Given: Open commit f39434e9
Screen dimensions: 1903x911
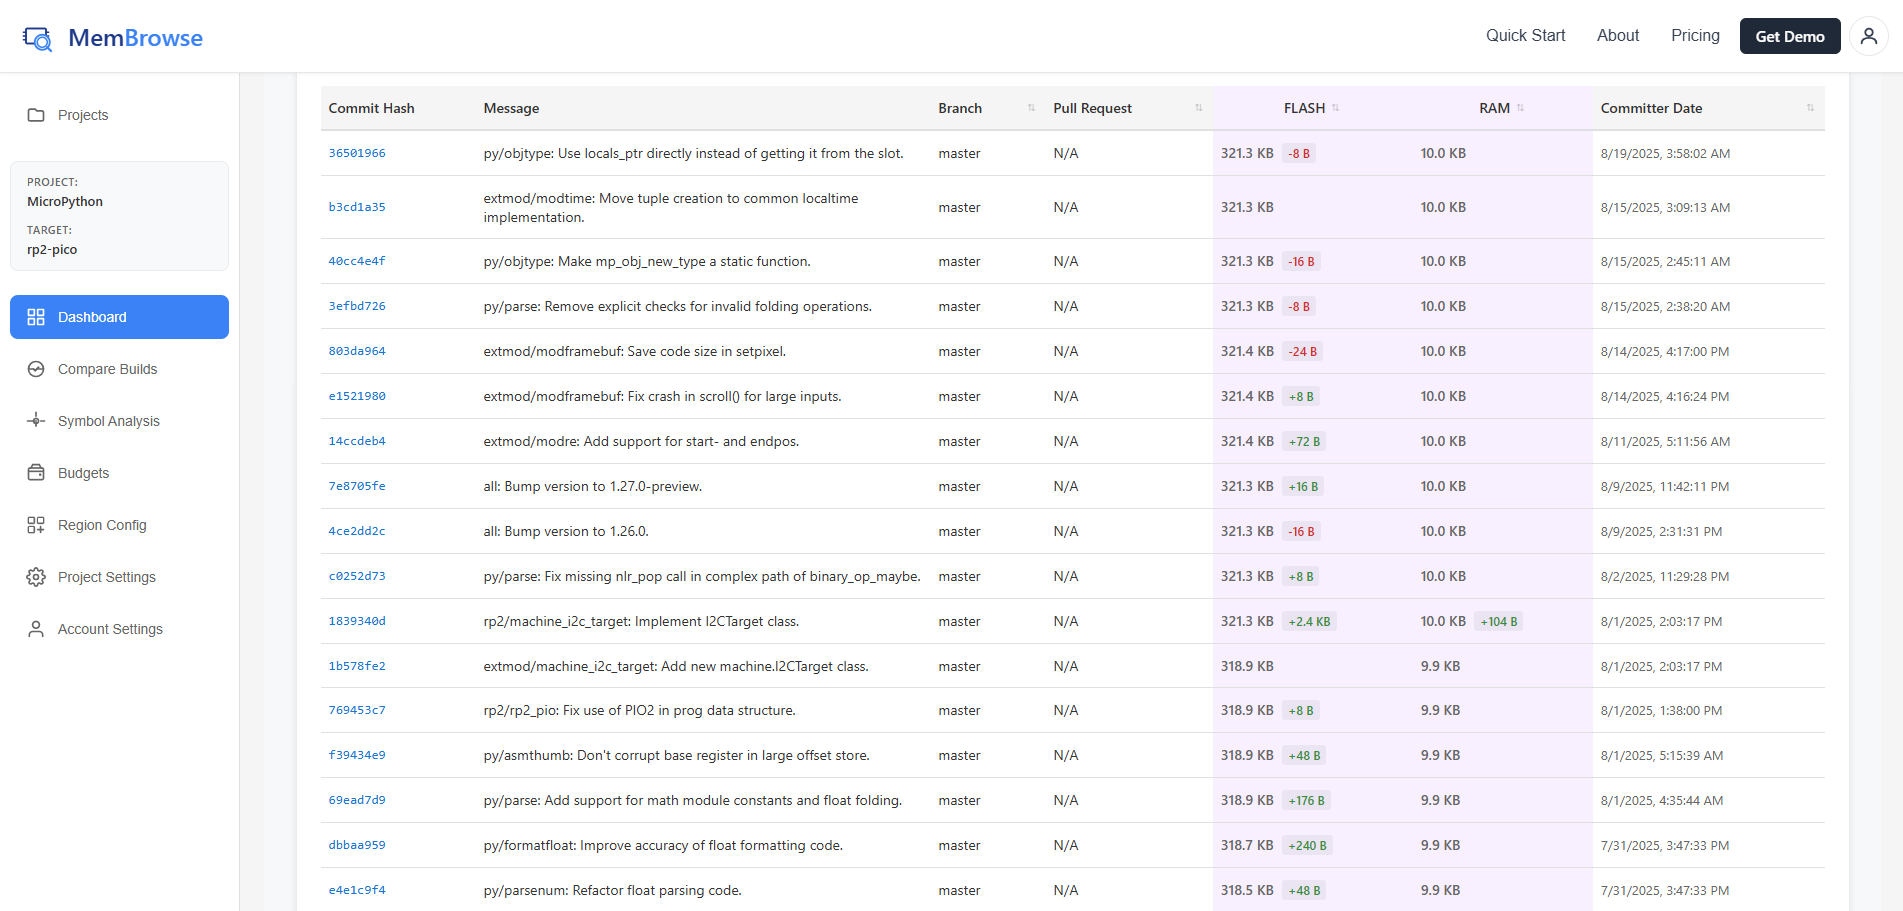Looking at the screenshot, I should tap(357, 755).
